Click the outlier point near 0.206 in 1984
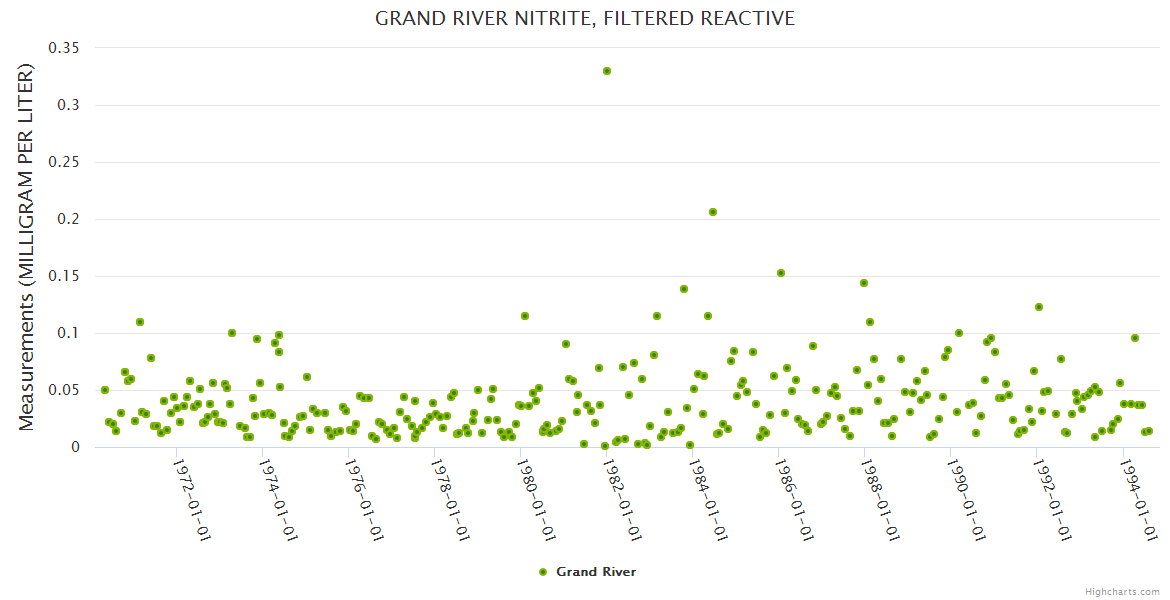 pos(713,212)
